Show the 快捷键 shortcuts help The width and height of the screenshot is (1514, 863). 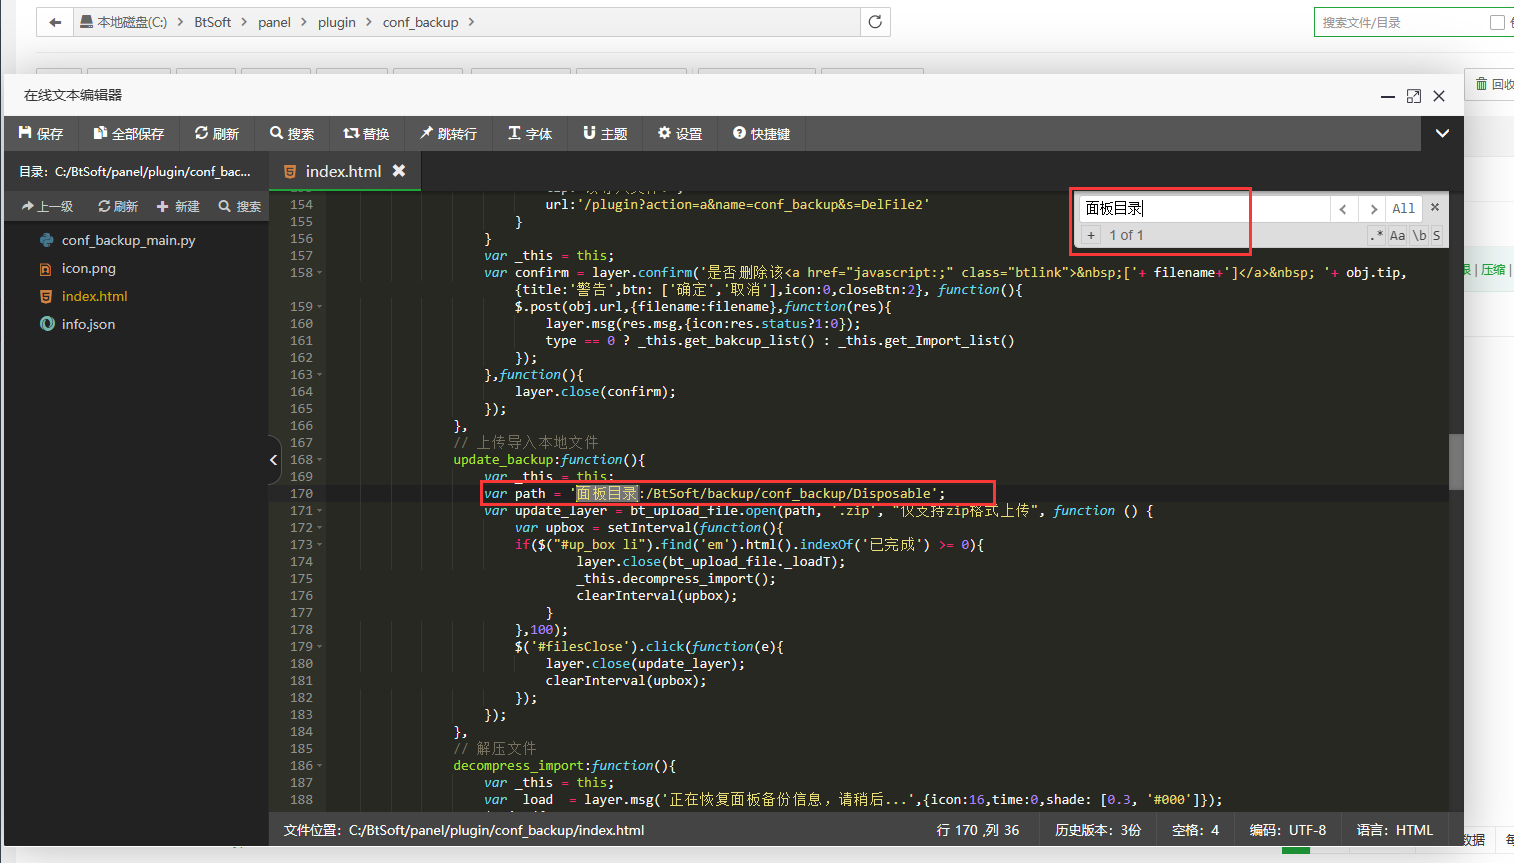tap(762, 133)
